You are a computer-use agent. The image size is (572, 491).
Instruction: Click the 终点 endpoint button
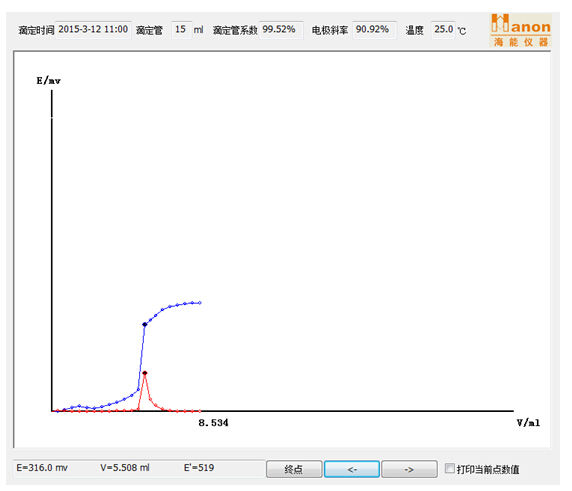[294, 469]
